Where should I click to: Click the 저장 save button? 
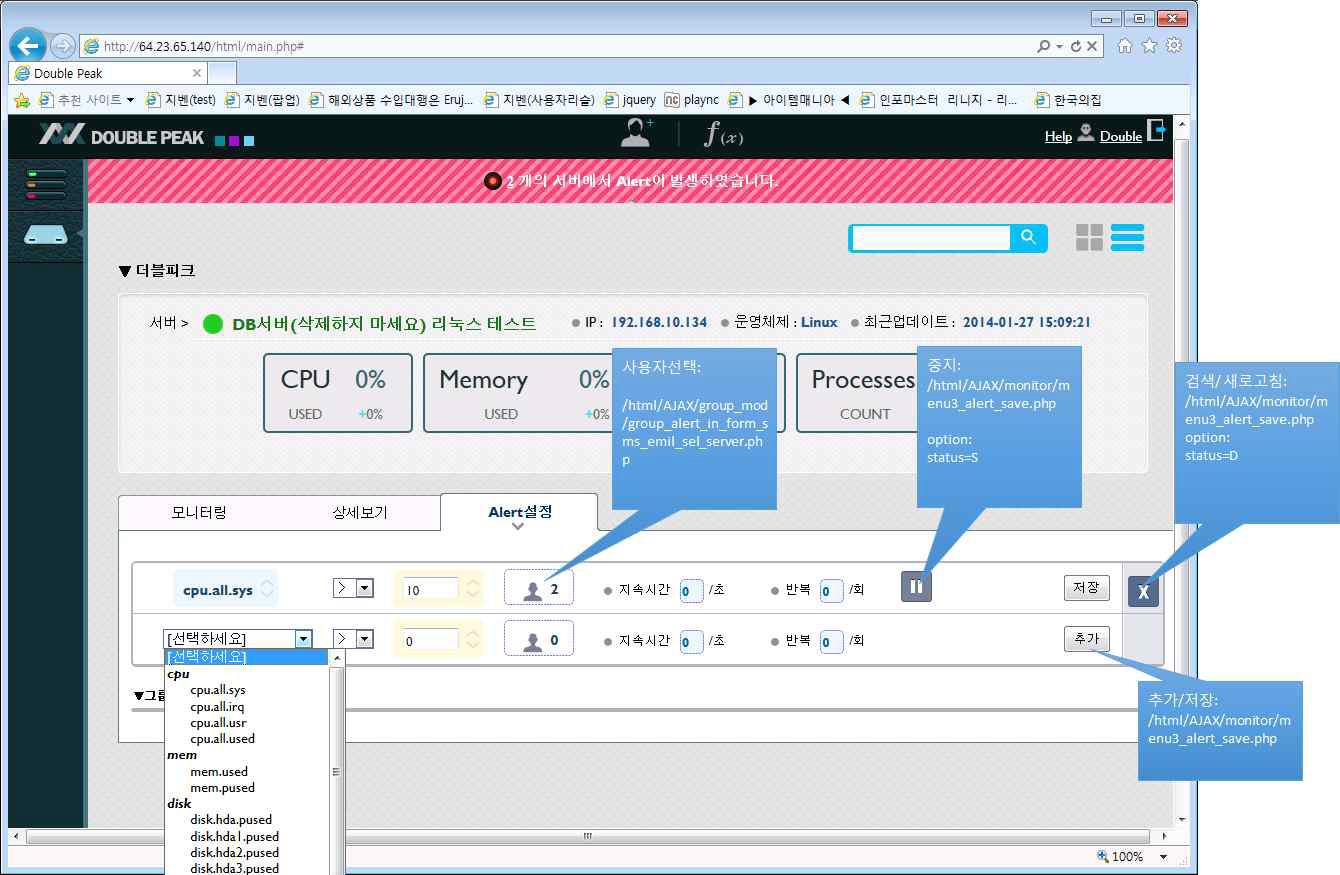click(x=1086, y=588)
